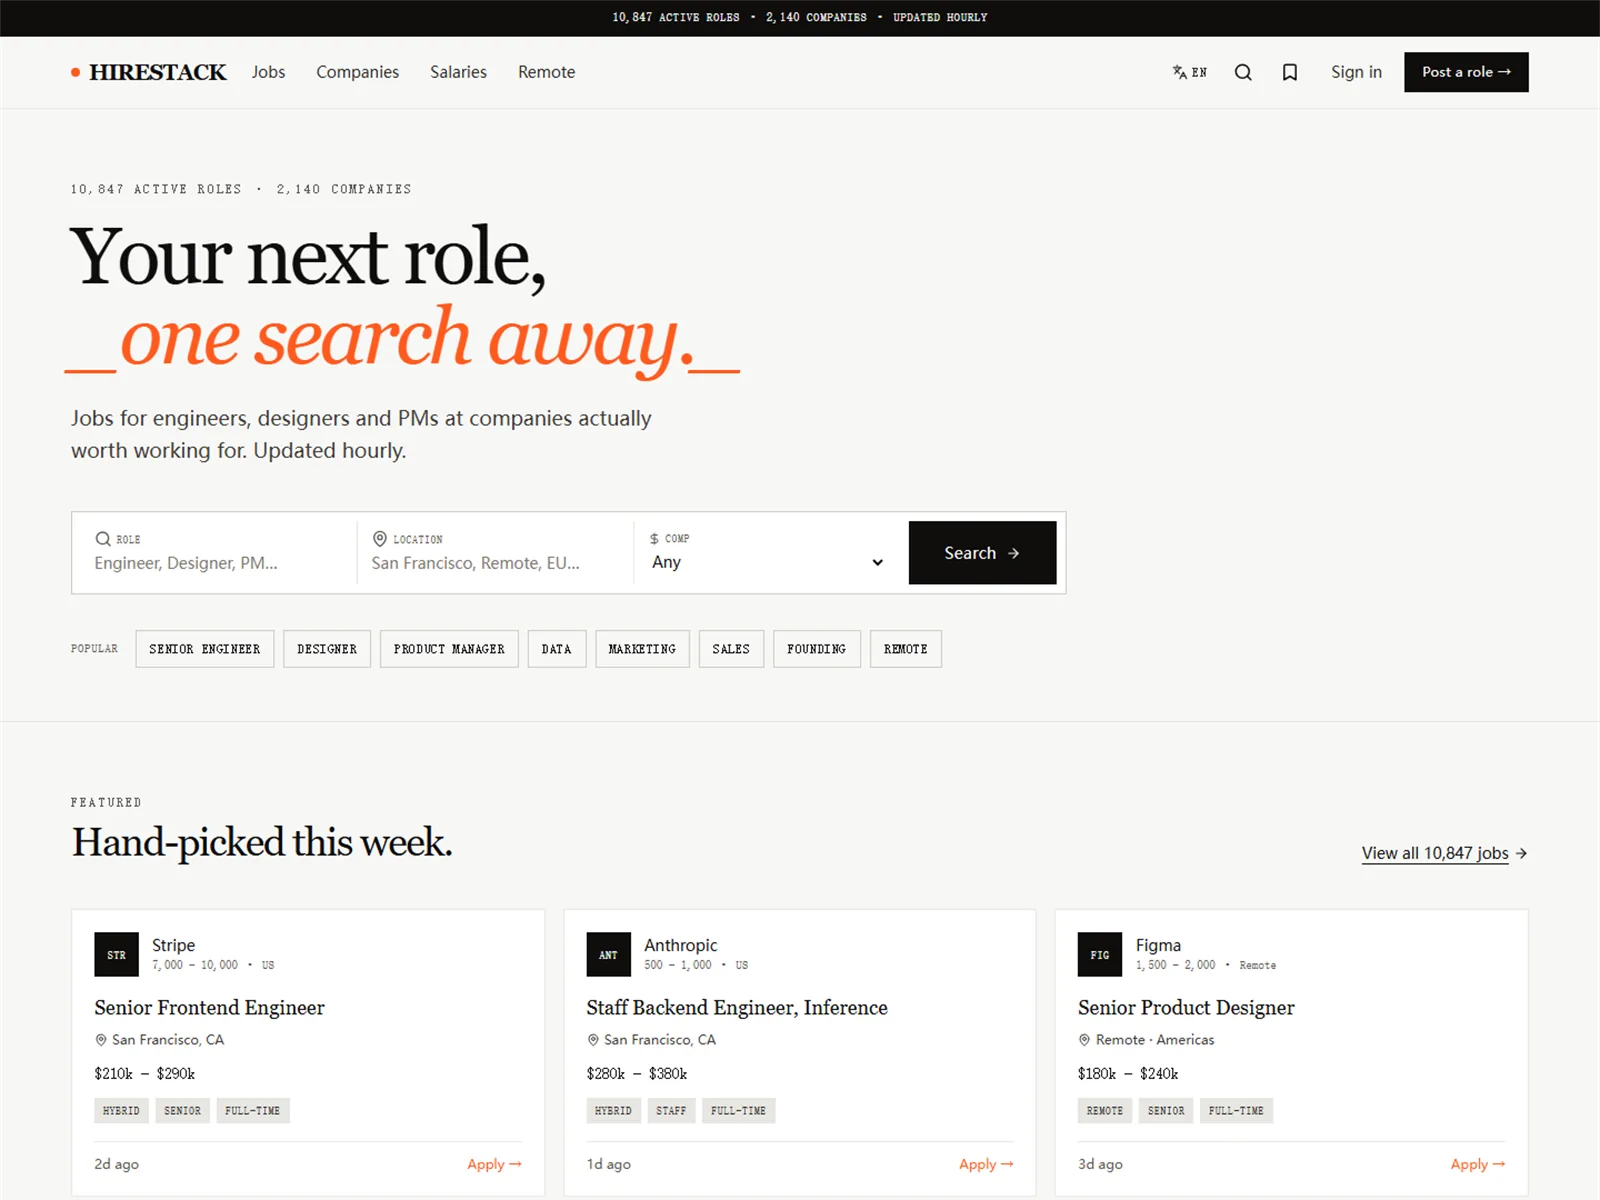Click the SENIOR tag on the Stripe card
The image size is (1600, 1200).
click(x=182, y=1111)
